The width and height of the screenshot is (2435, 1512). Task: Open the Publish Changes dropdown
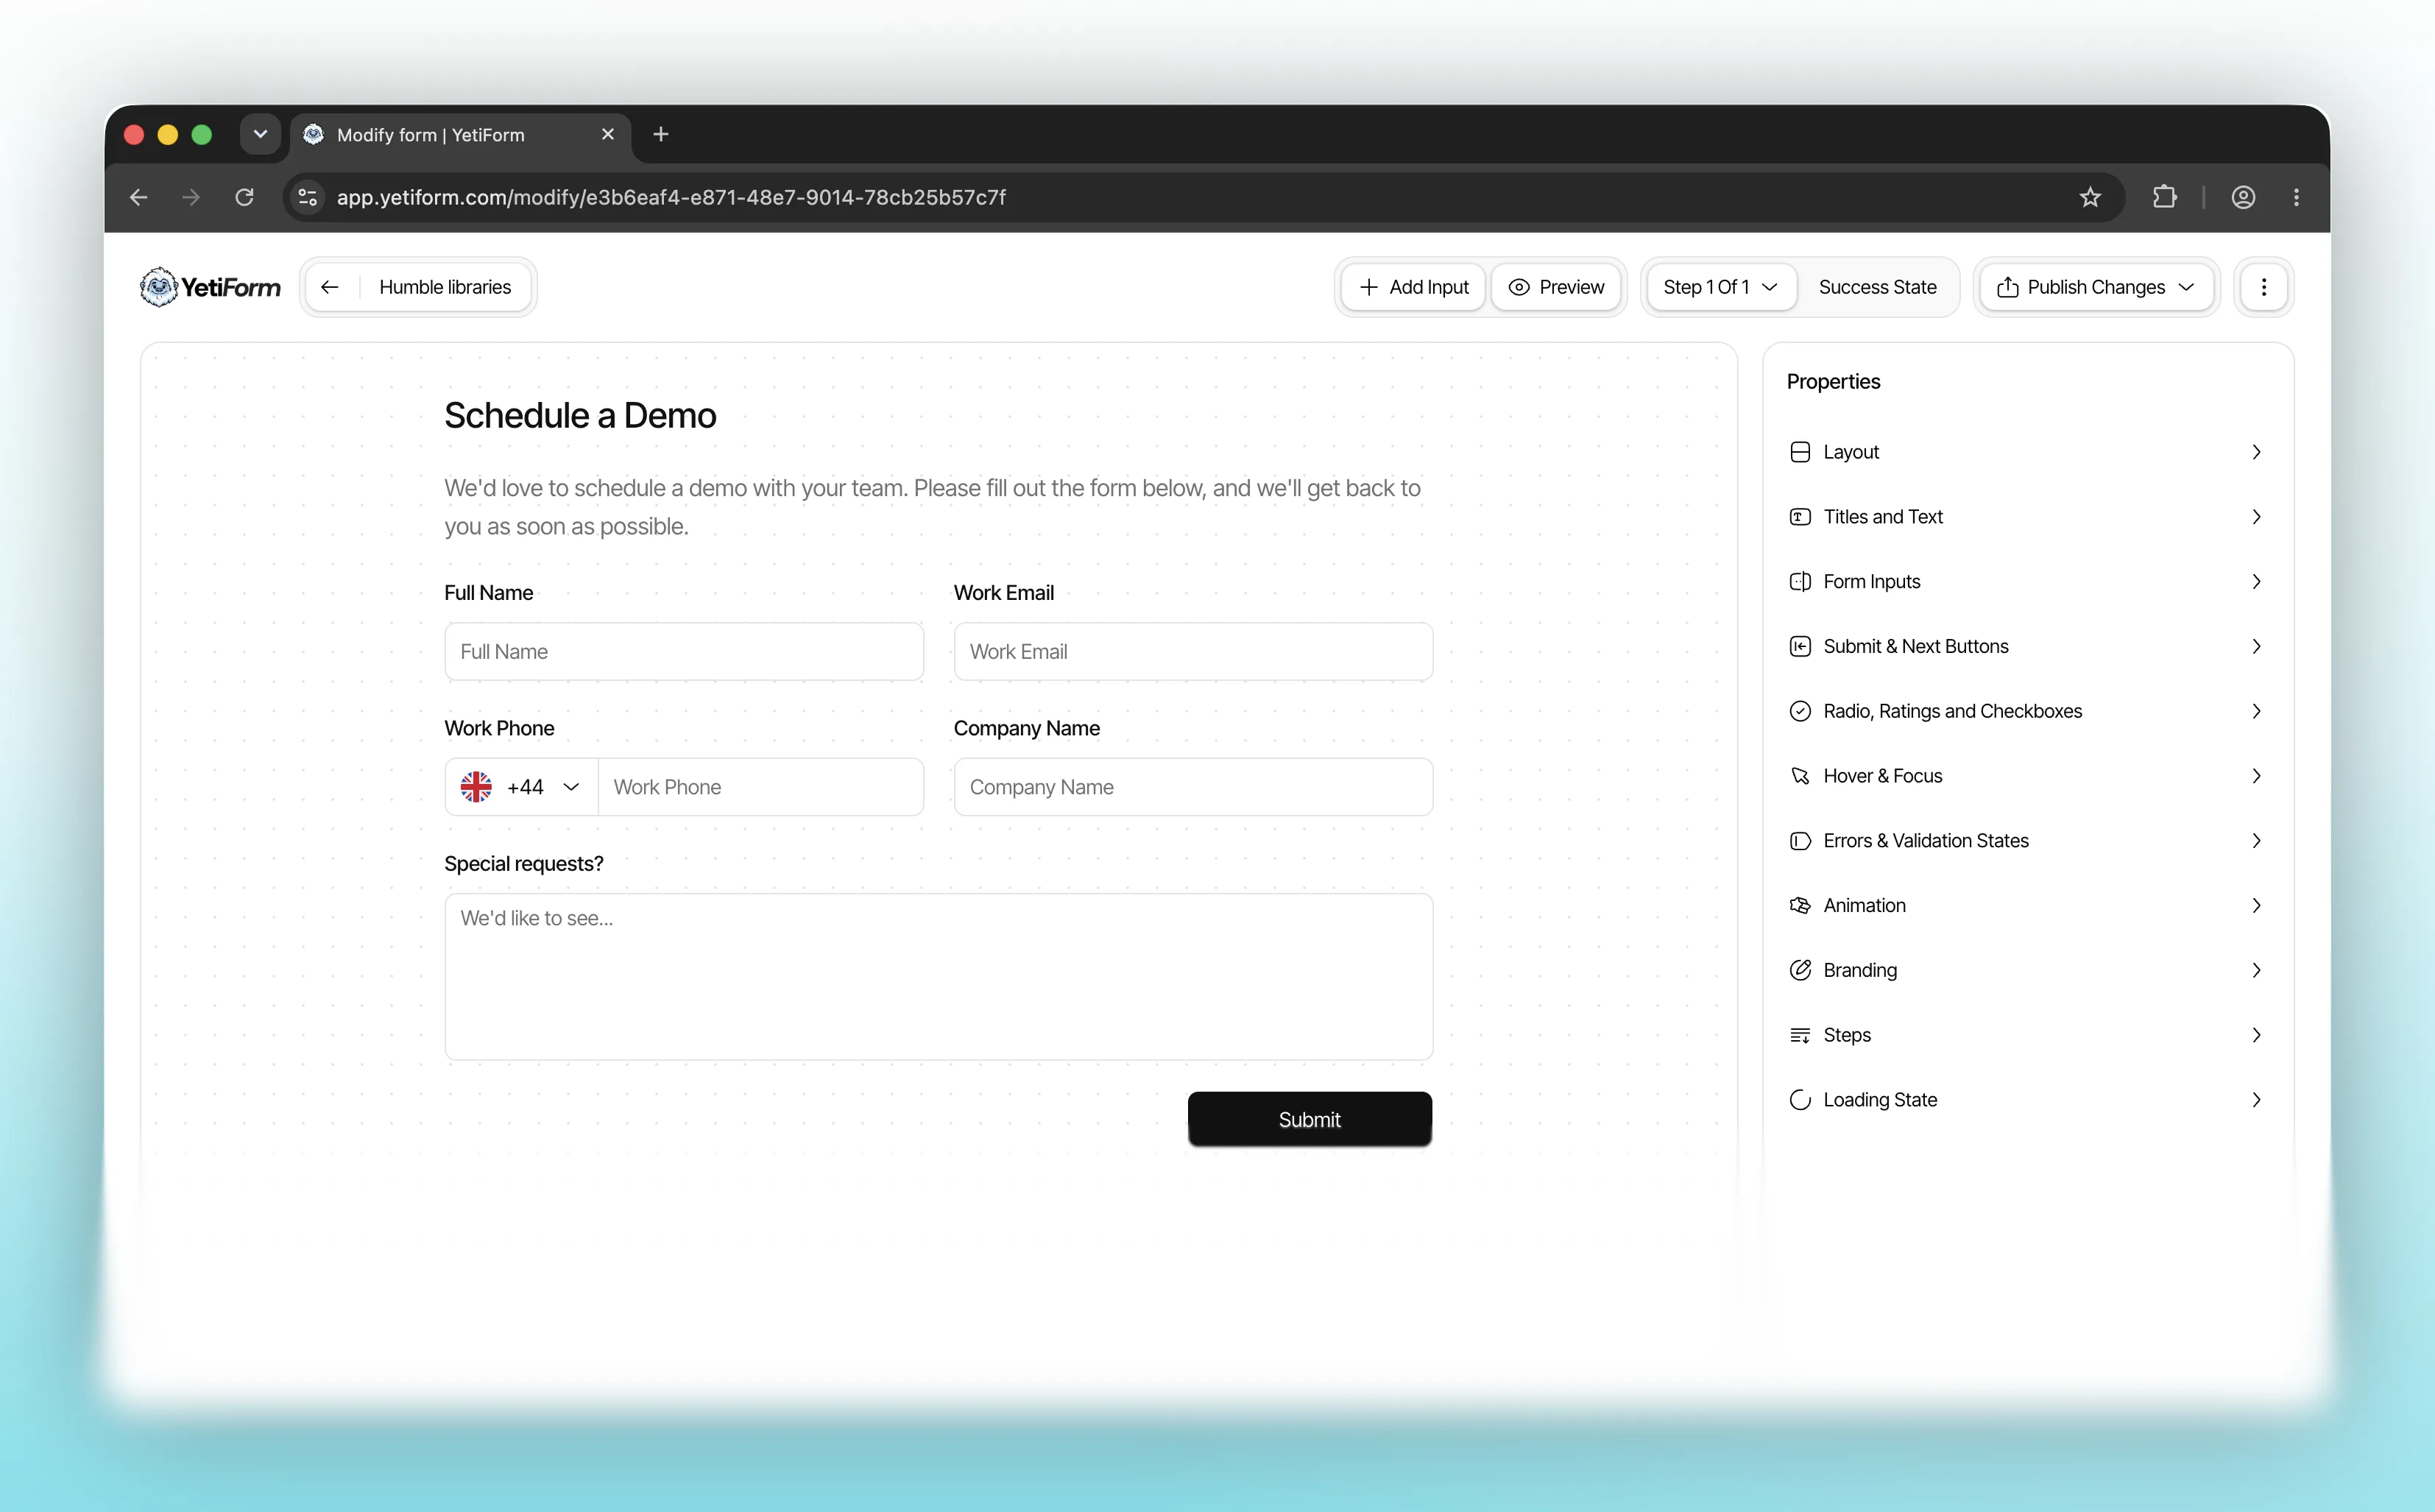2096,287
